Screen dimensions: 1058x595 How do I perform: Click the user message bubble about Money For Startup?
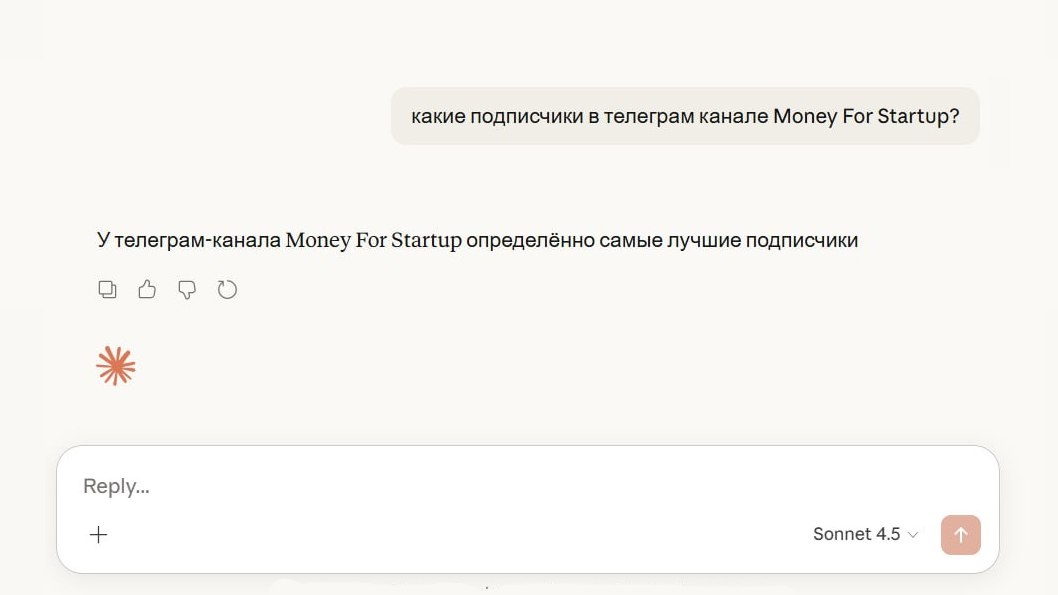click(x=685, y=116)
